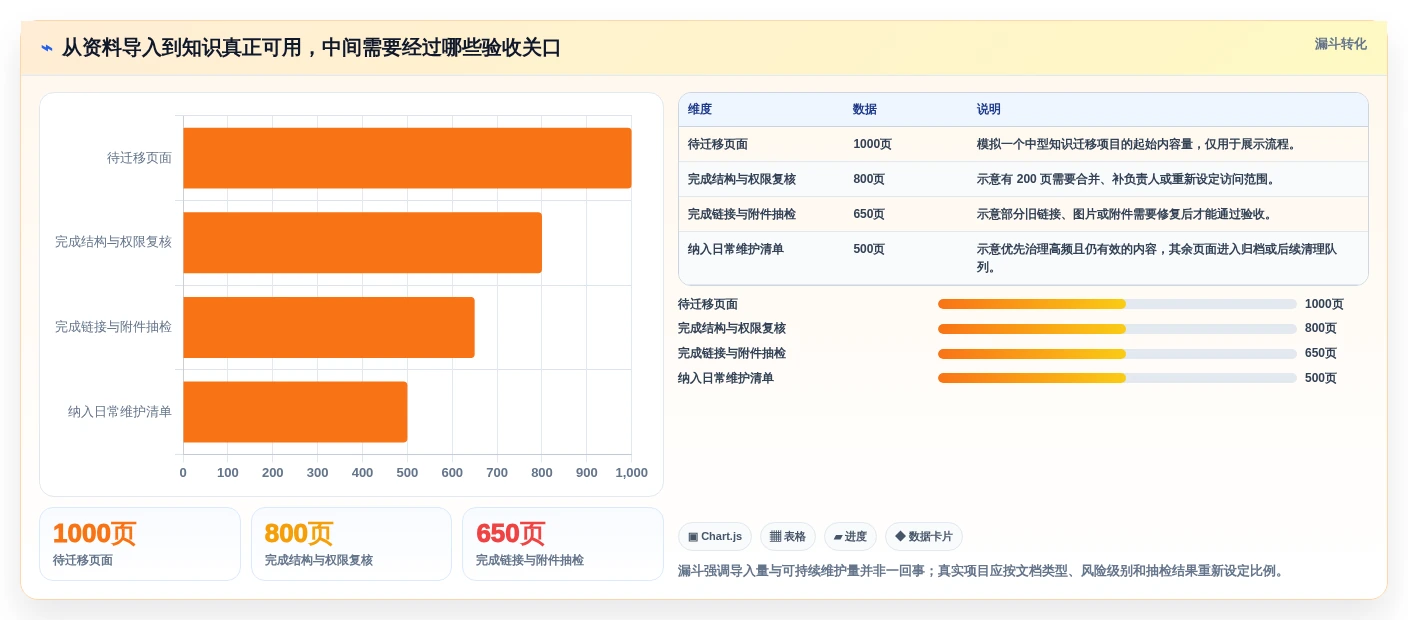The width and height of the screenshot is (1408, 620).
Task: Click the 待迁移页面 bar in the chart
Action: [x=407, y=158]
